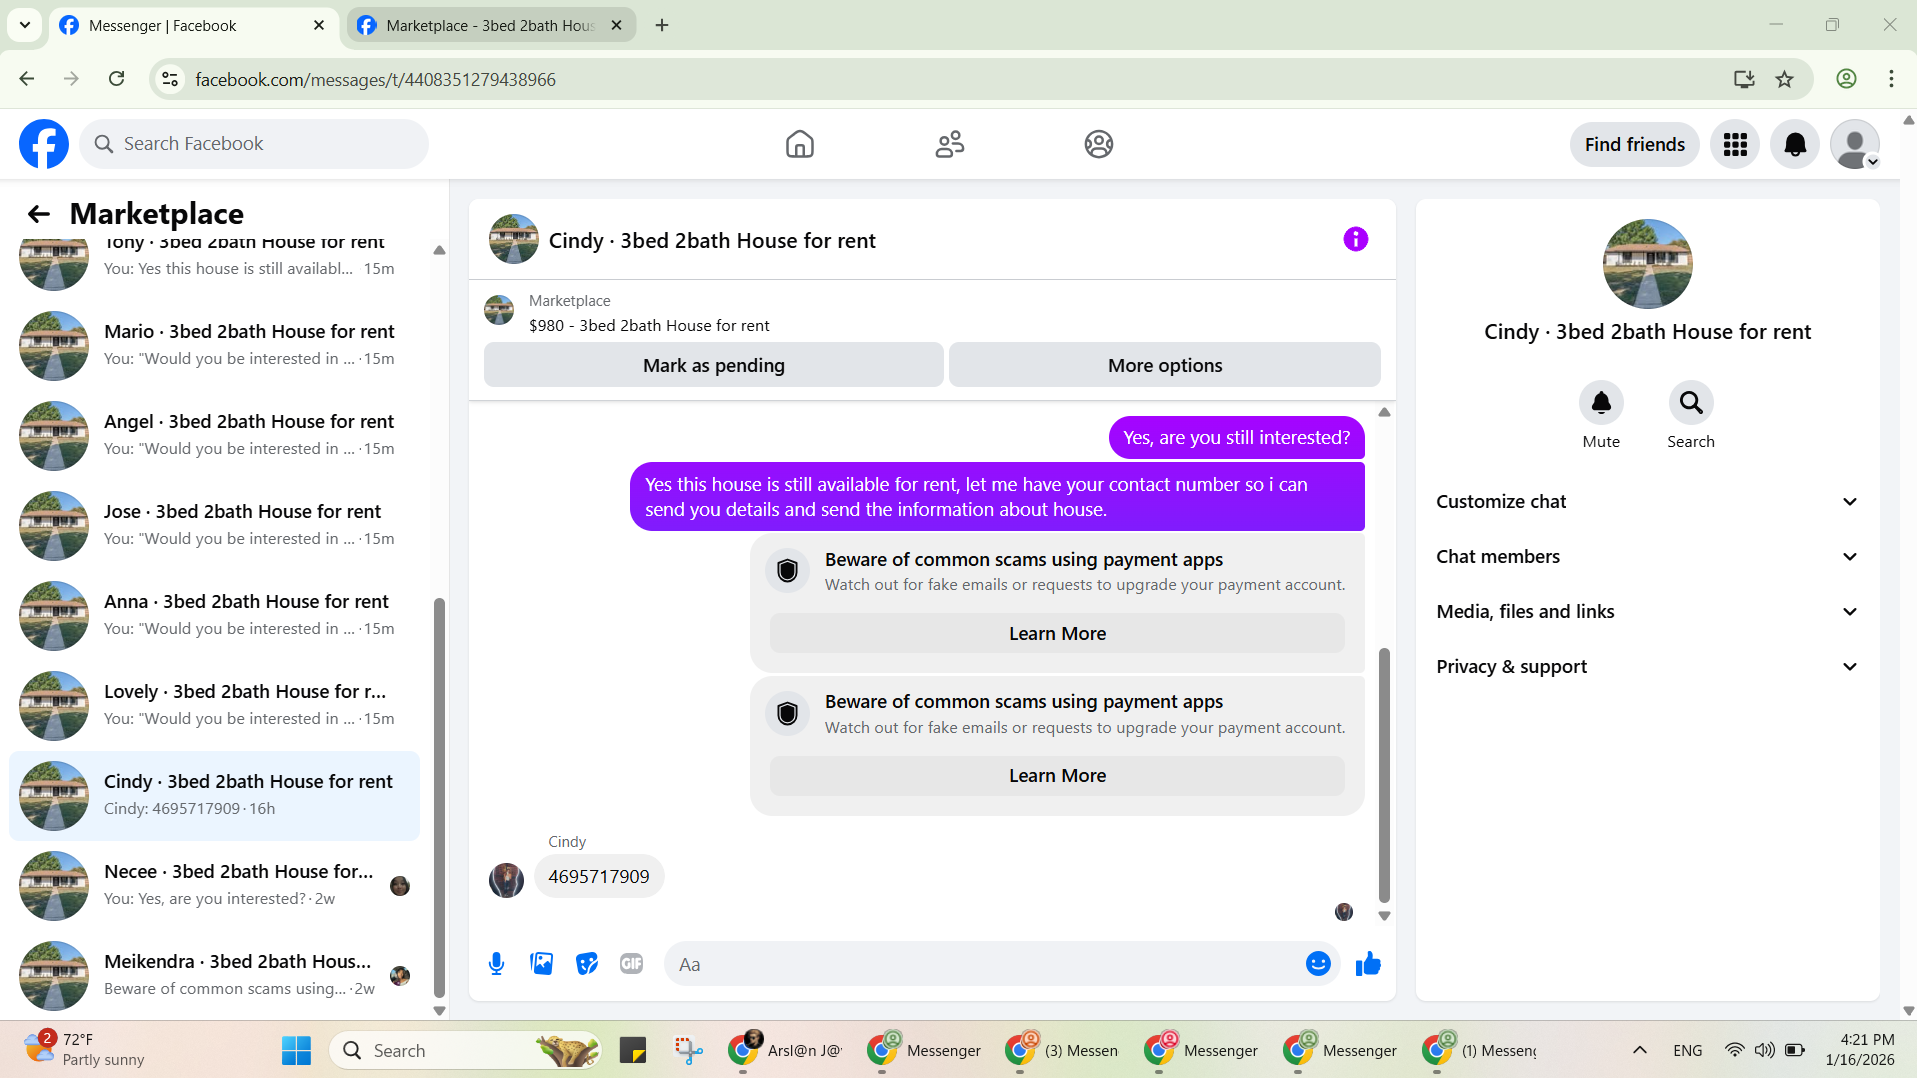Screen dimensions: 1917x1078
Task: Click the second Learn More button
Action: [1057, 776]
